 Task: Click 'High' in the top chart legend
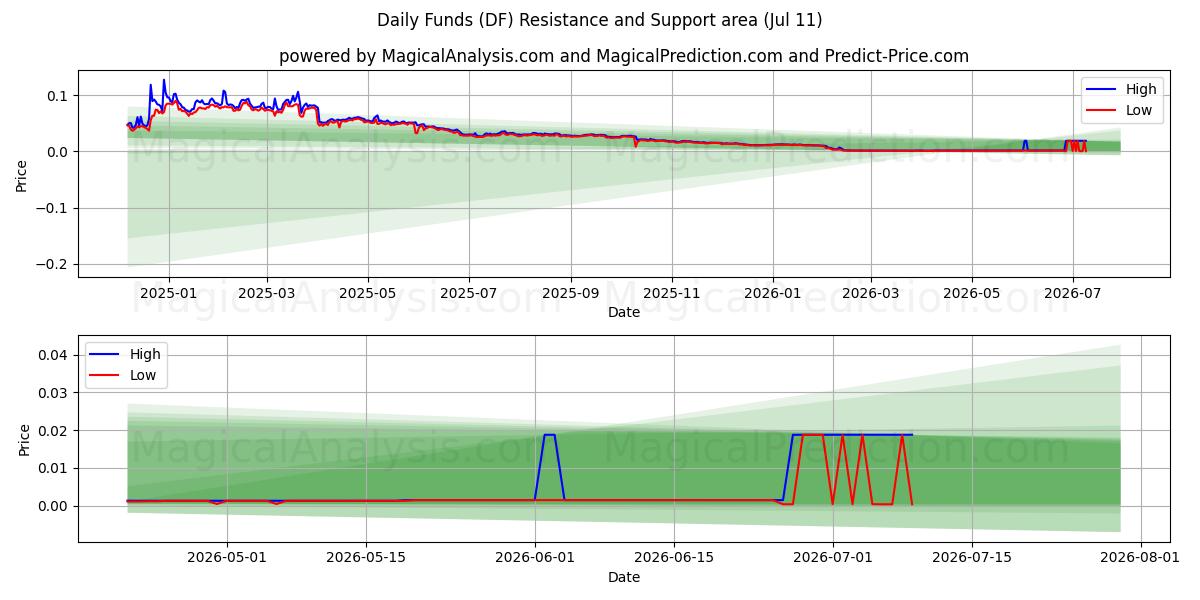coord(1140,89)
